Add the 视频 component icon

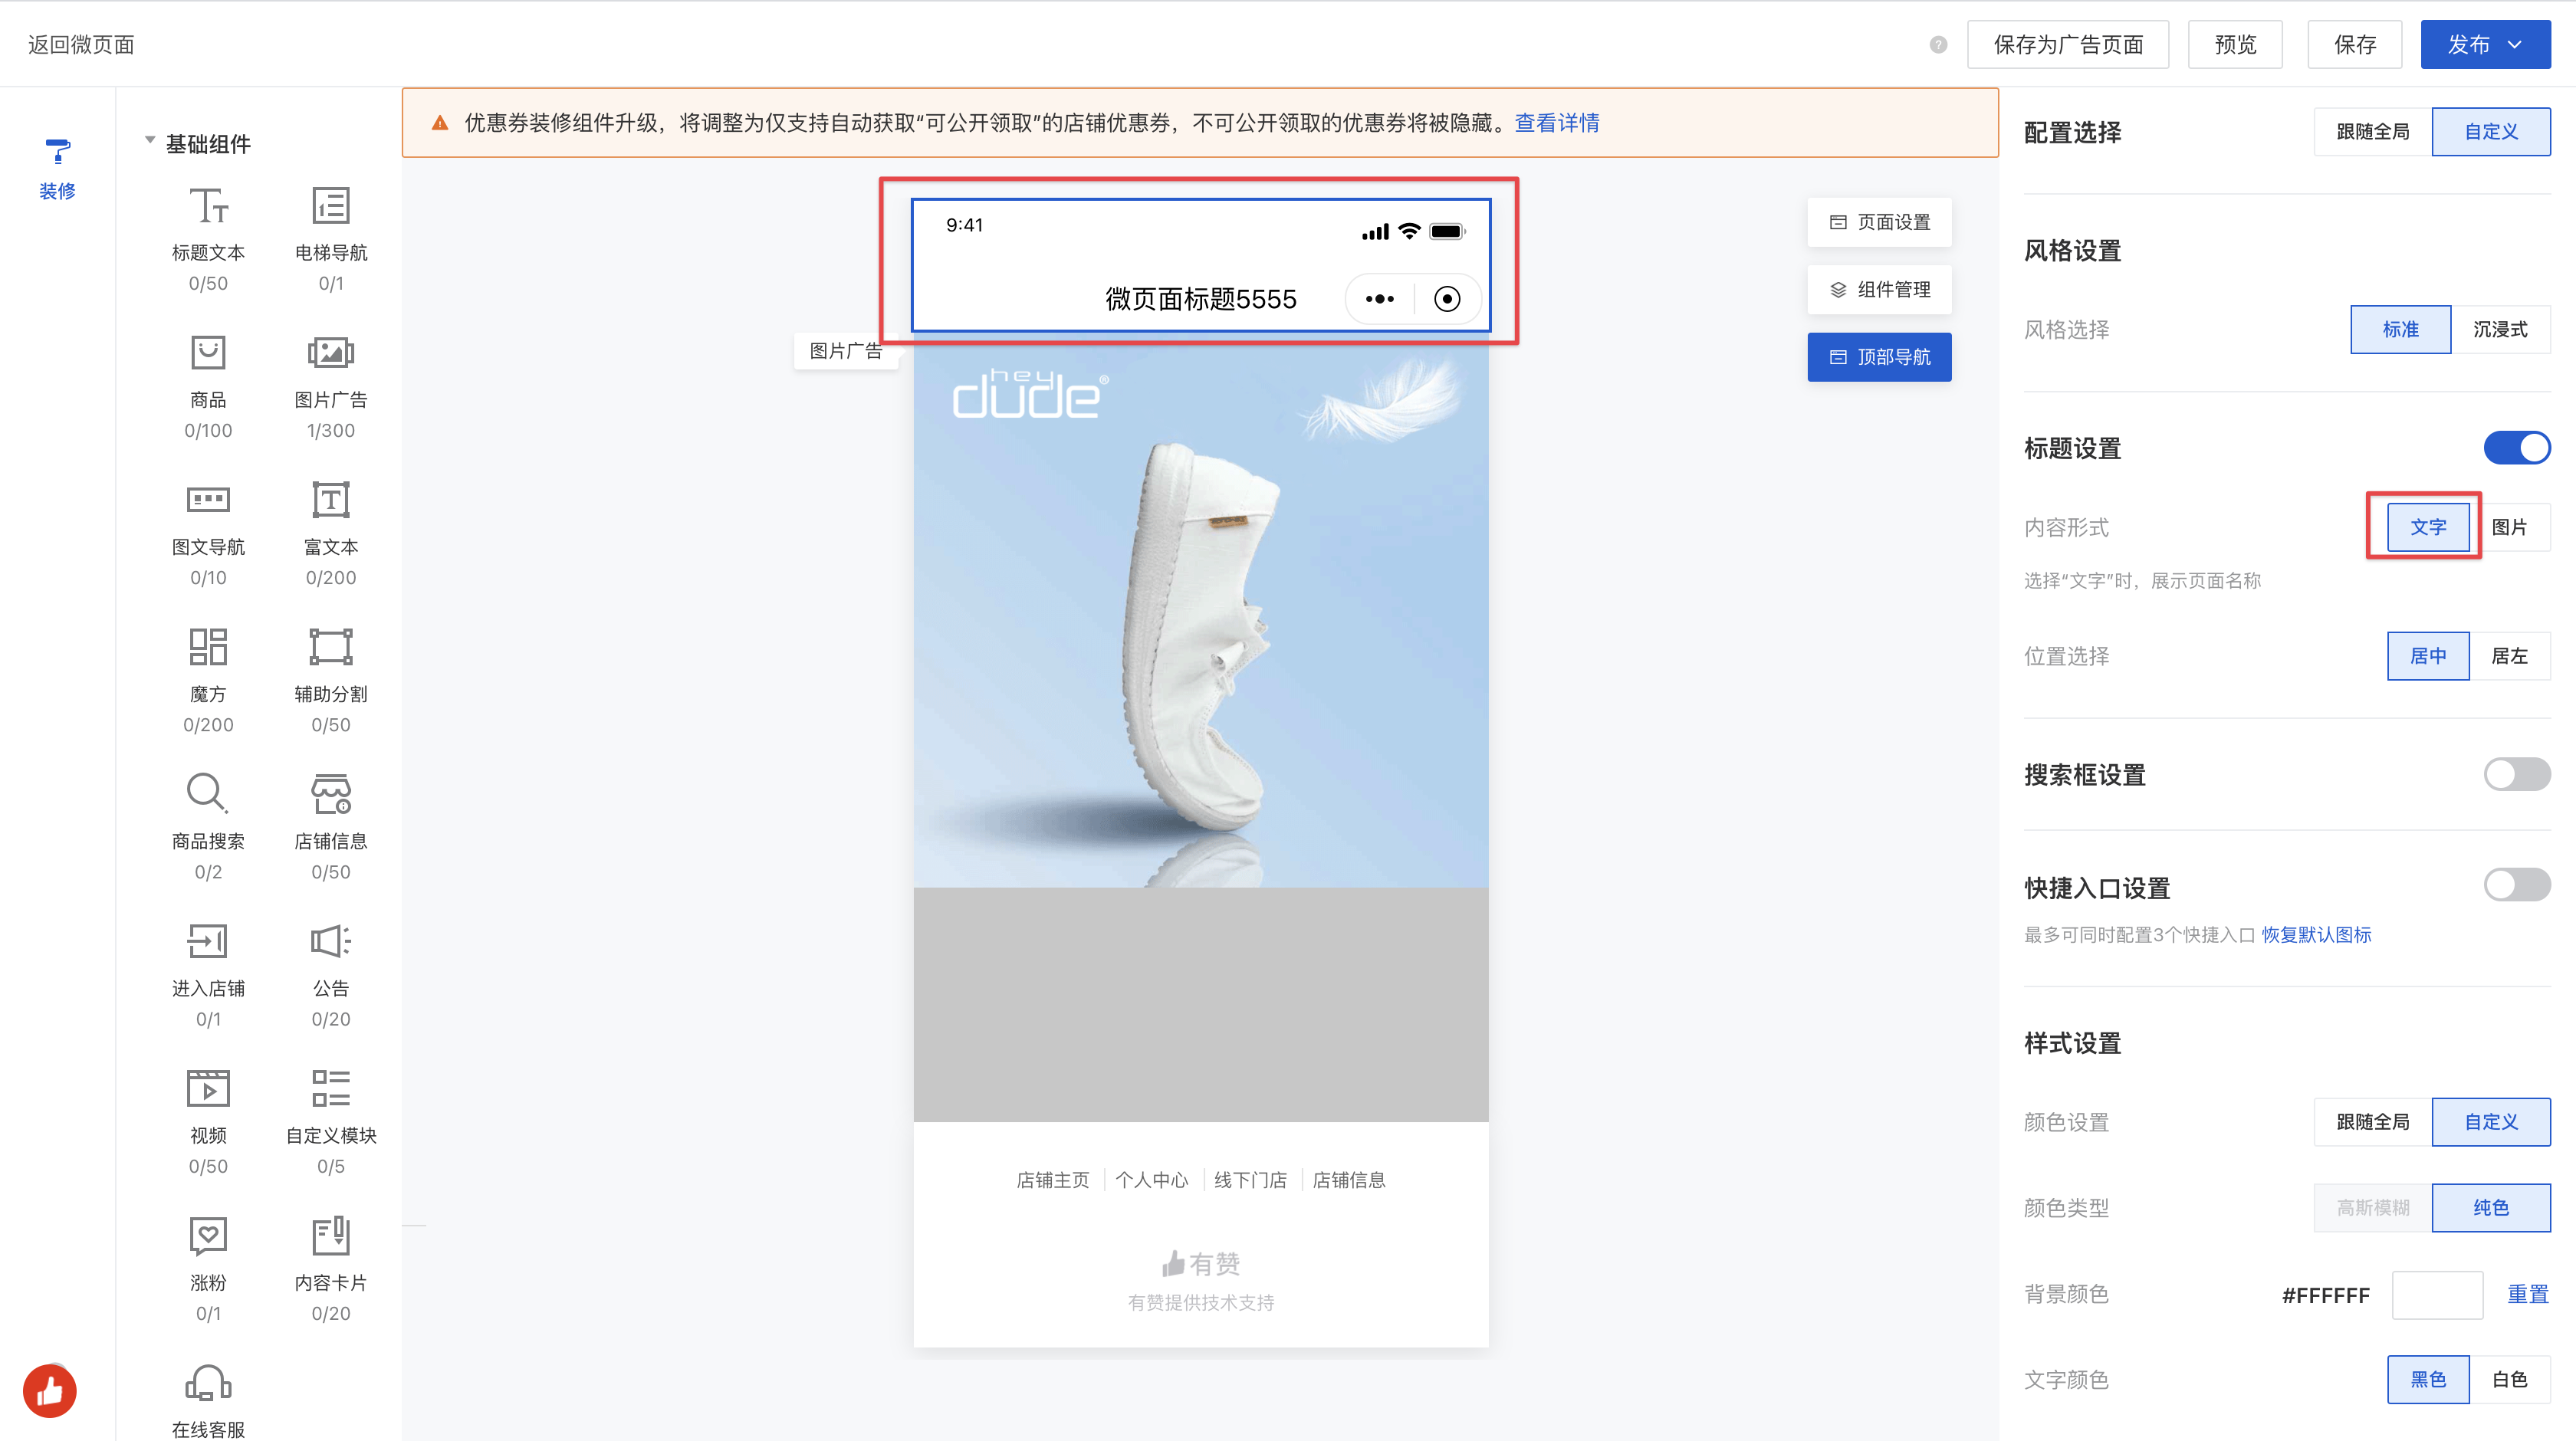[x=208, y=1088]
